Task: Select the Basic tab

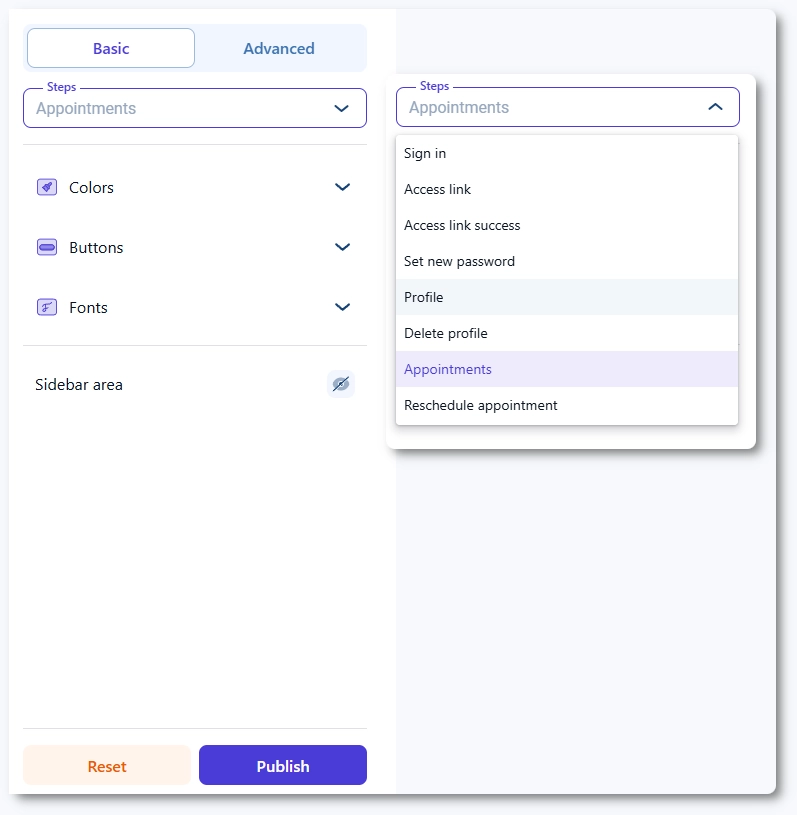Action: (x=111, y=48)
